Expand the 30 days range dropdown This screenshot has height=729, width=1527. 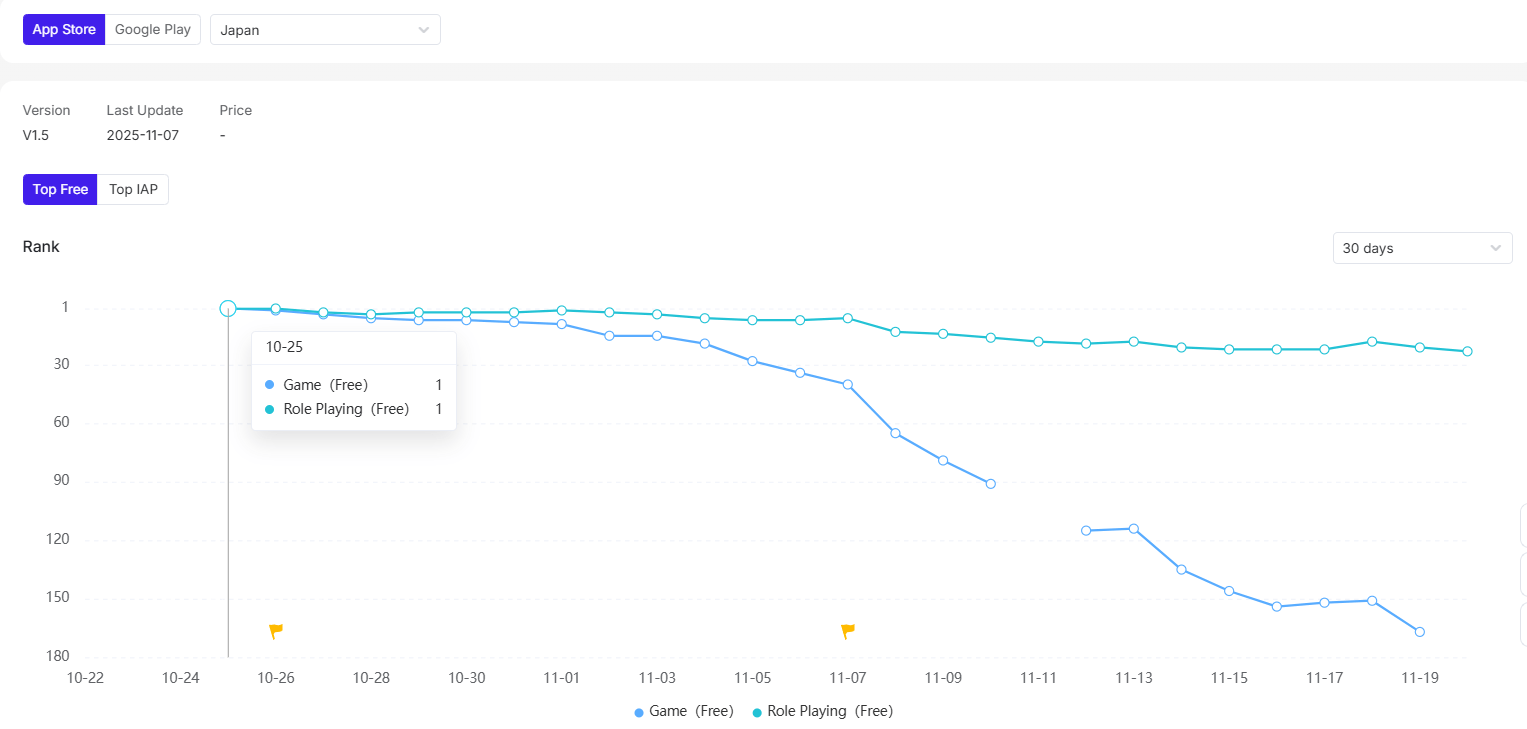pyautogui.click(x=1421, y=248)
